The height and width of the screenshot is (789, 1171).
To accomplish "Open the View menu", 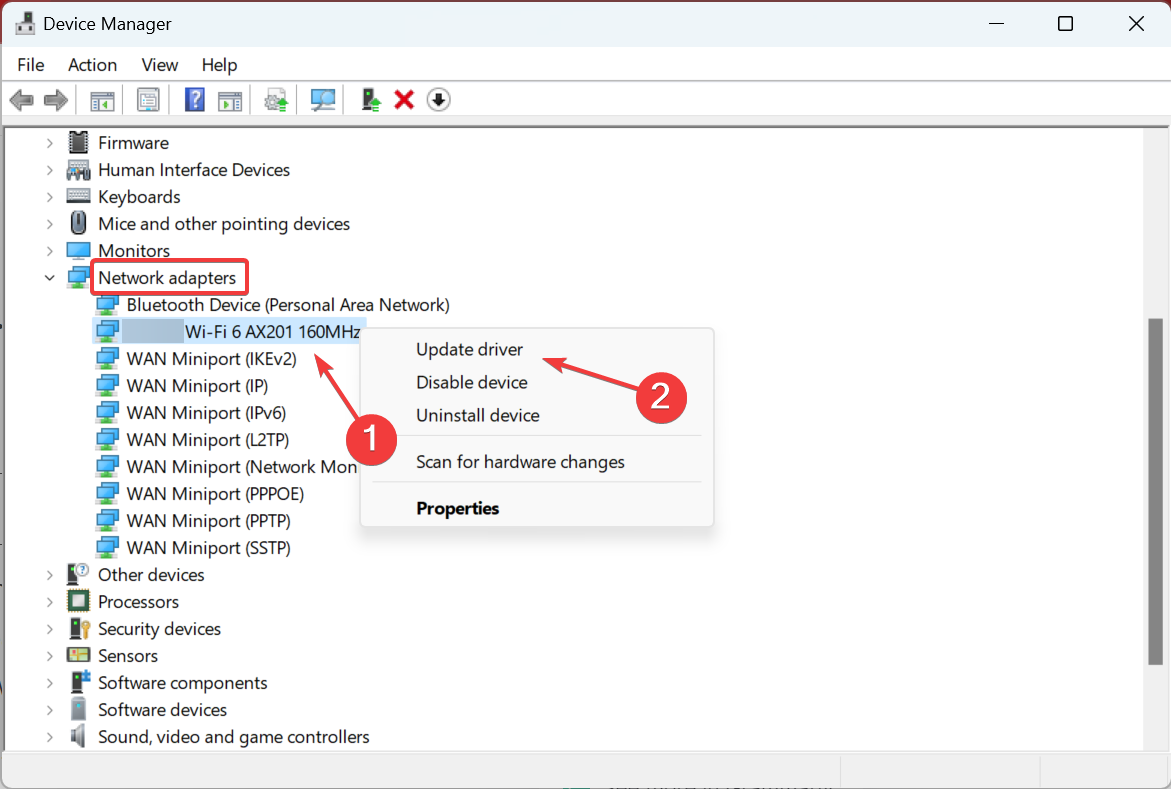I will 159,65.
